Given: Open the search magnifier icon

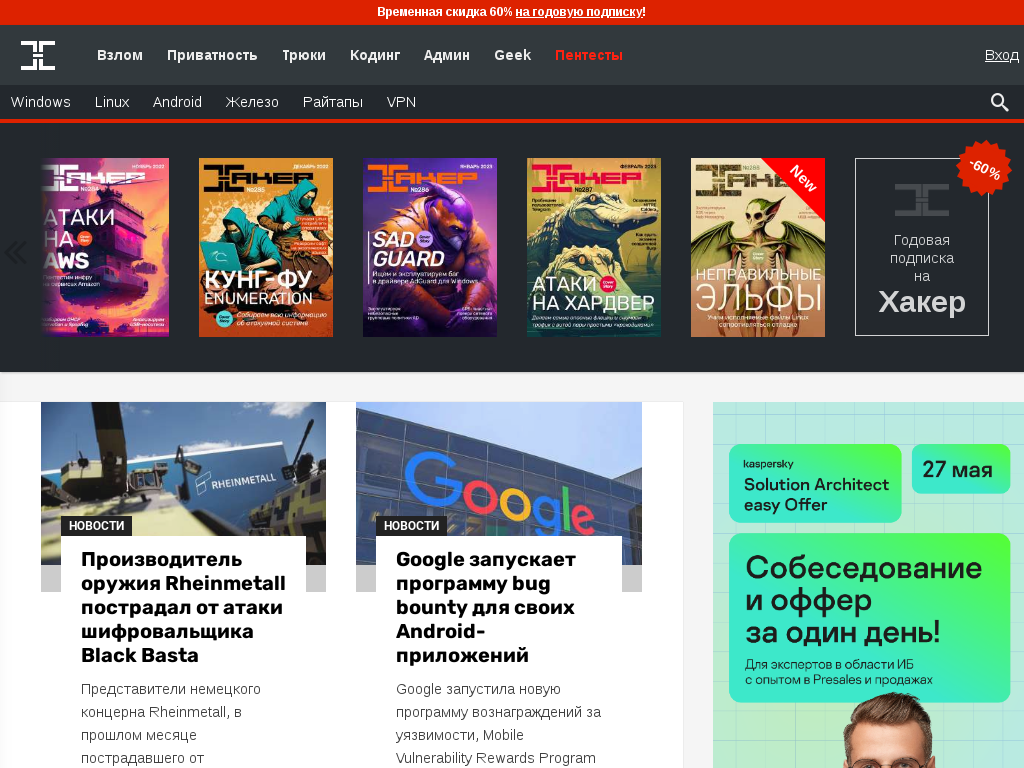Looking at the screenshot, I should pos(999,103).
